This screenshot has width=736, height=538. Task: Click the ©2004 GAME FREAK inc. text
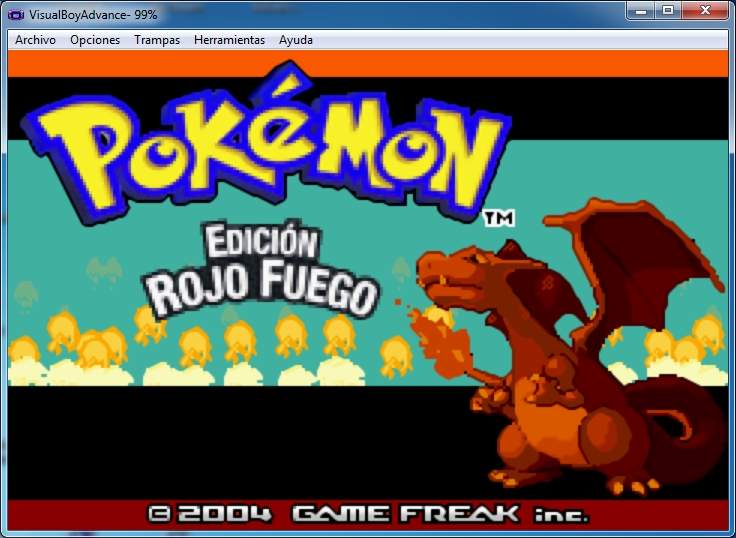pyautogui.click(x=368, y=514)
